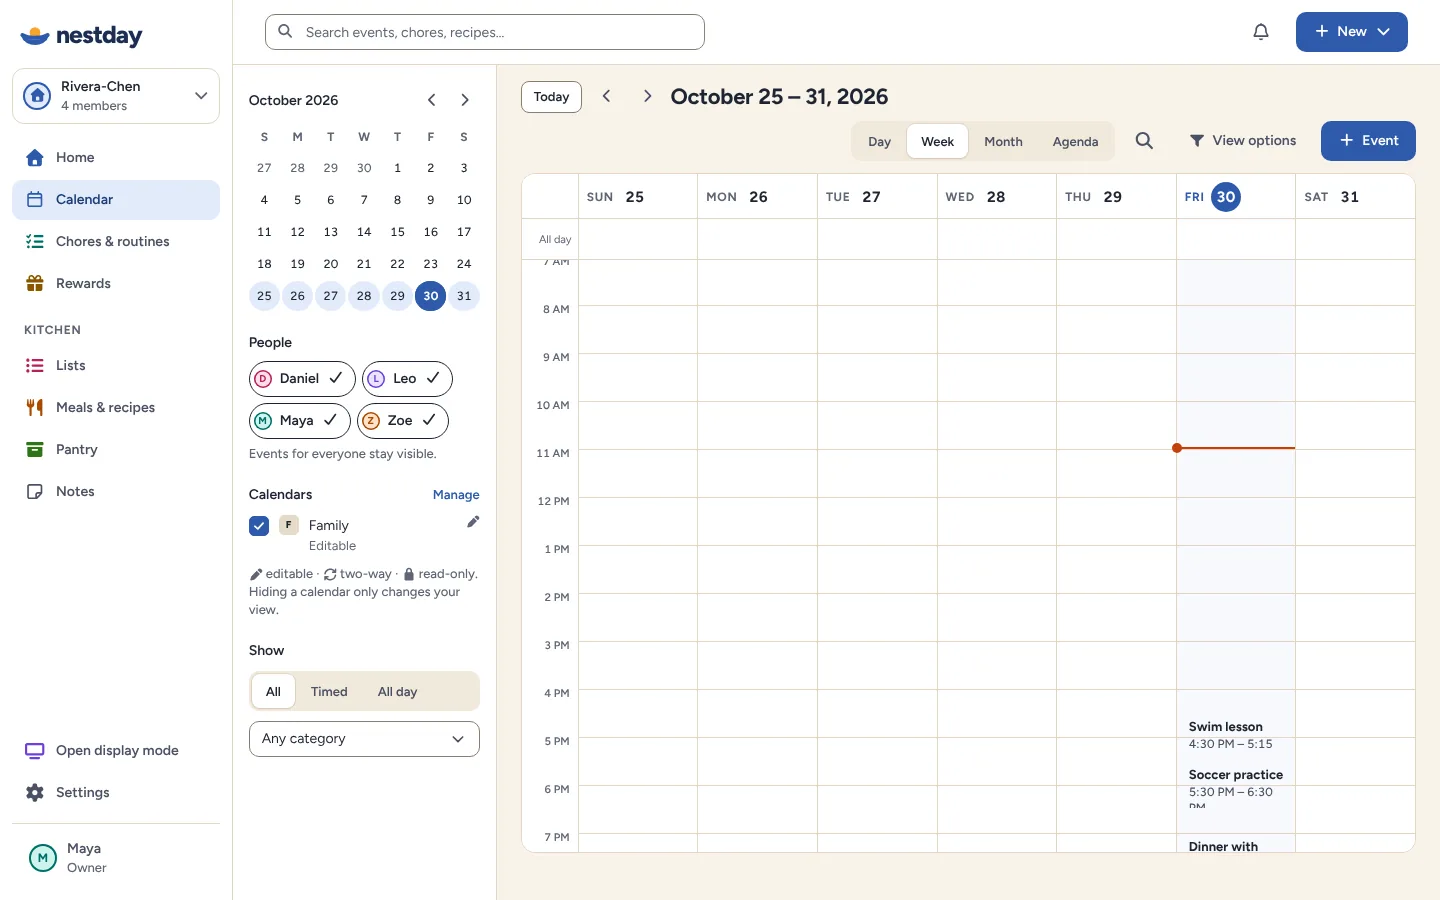
Task: Open the Soccer practice event
Action: tap(1236, 786)
